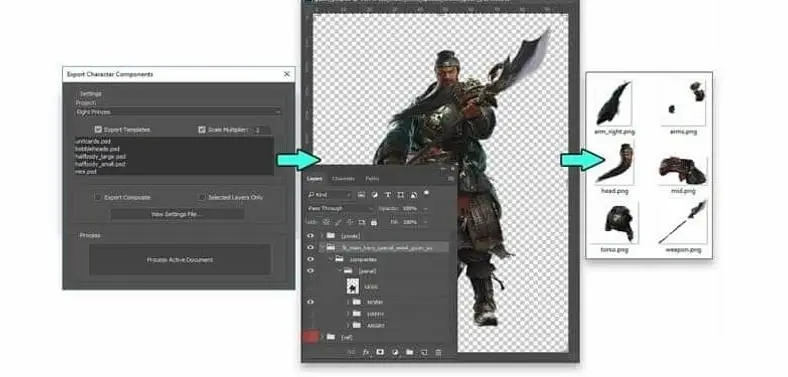Check the Export Composite option
This screenshot has width=788, height=377.
pyautogui.click(x=98, y=198)
